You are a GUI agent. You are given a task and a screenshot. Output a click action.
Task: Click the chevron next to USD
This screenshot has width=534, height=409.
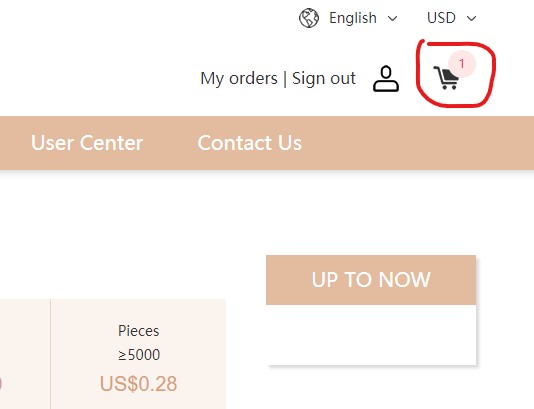[471, 18]
